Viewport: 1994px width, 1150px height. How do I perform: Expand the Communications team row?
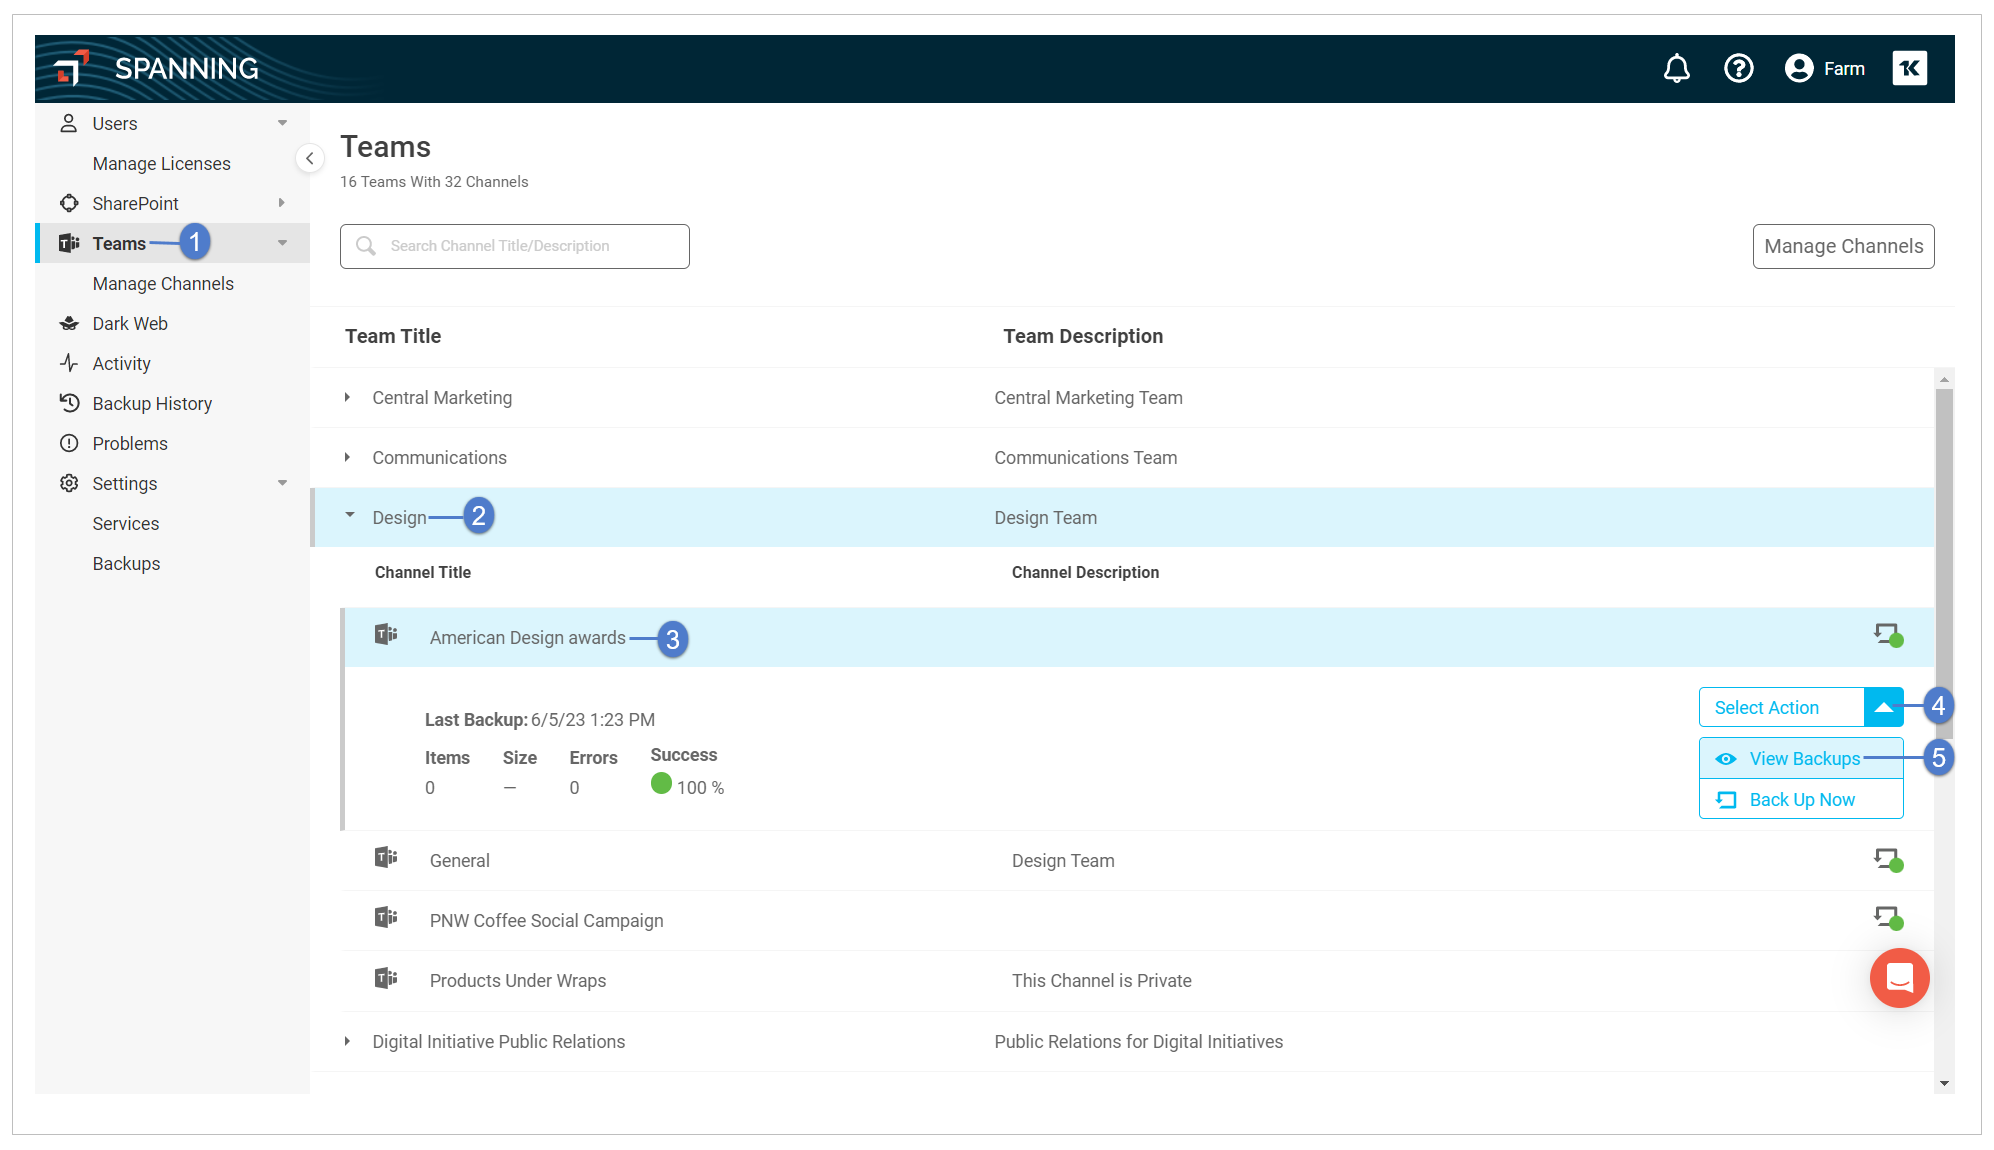click(x=347, y=457)
